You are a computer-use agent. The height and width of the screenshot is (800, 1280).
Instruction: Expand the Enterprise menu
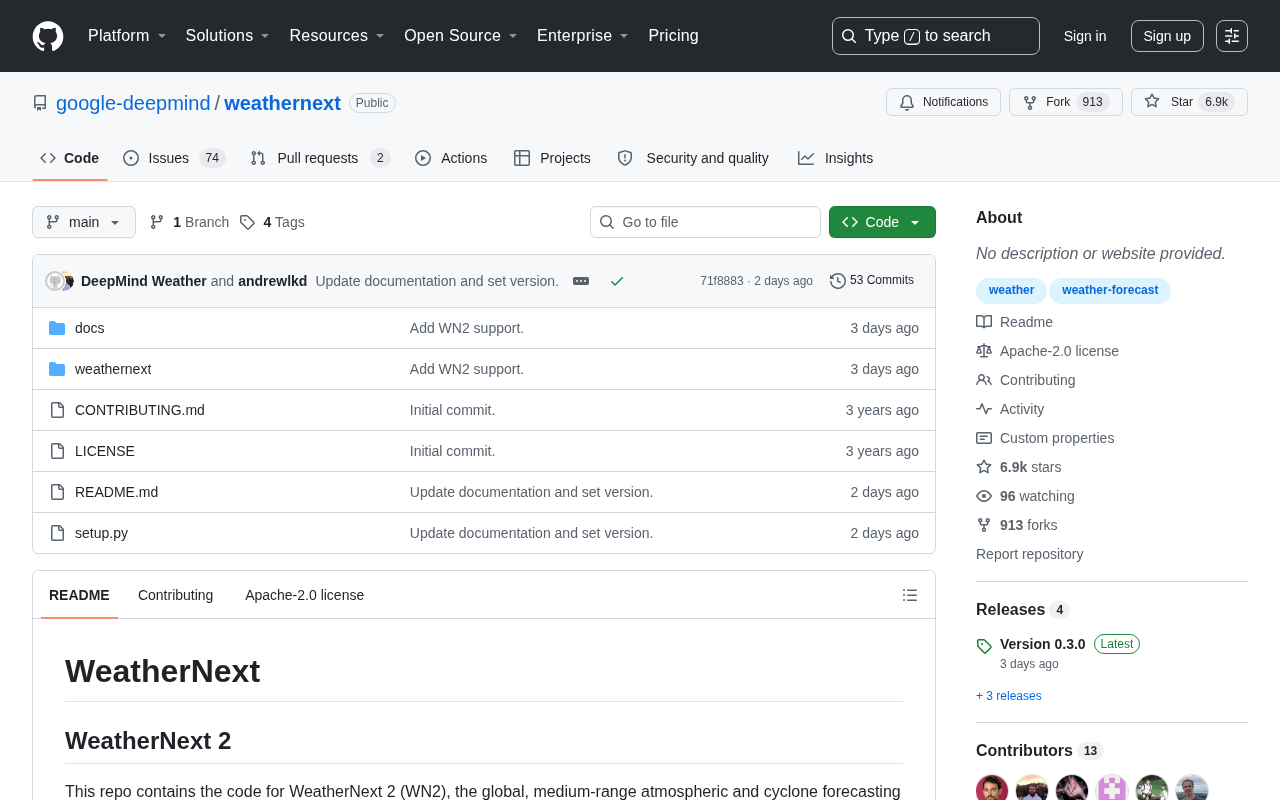coord(583,36)
